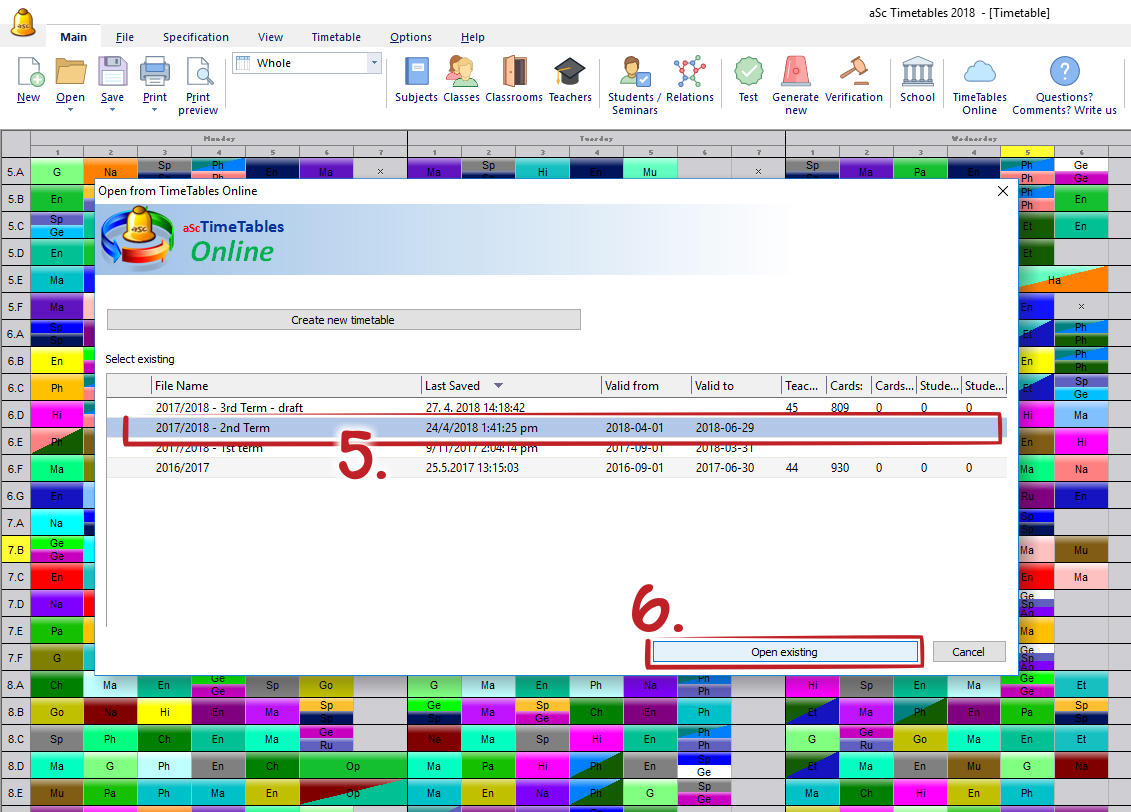Click the Cancel button in dialog
This screenshot has width=1131, height=812.
968,652
